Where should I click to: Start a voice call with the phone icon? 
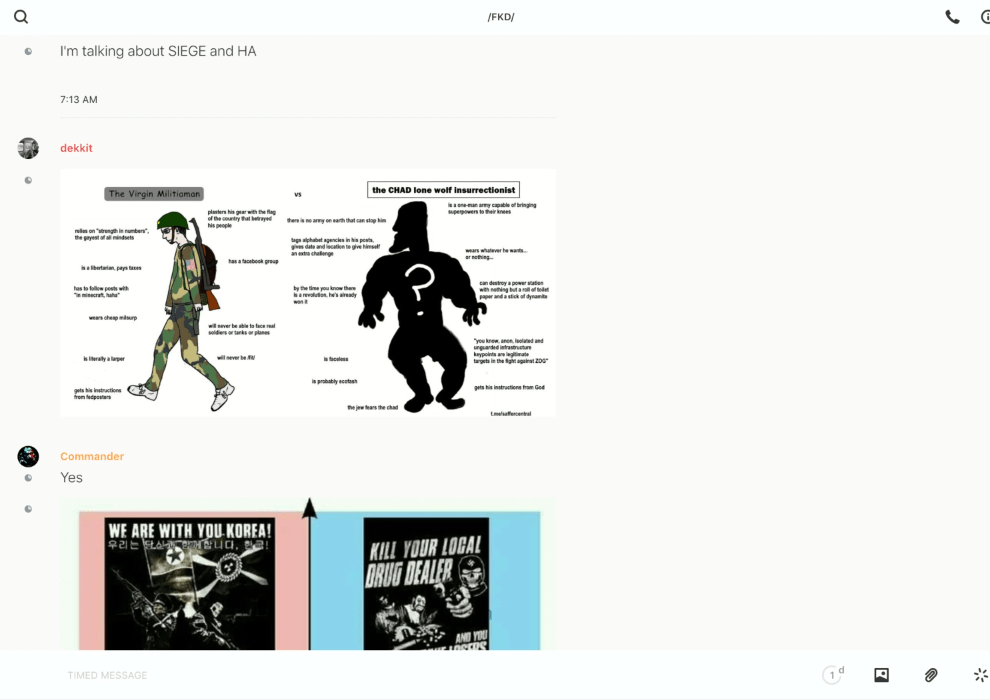coord(952,17)
